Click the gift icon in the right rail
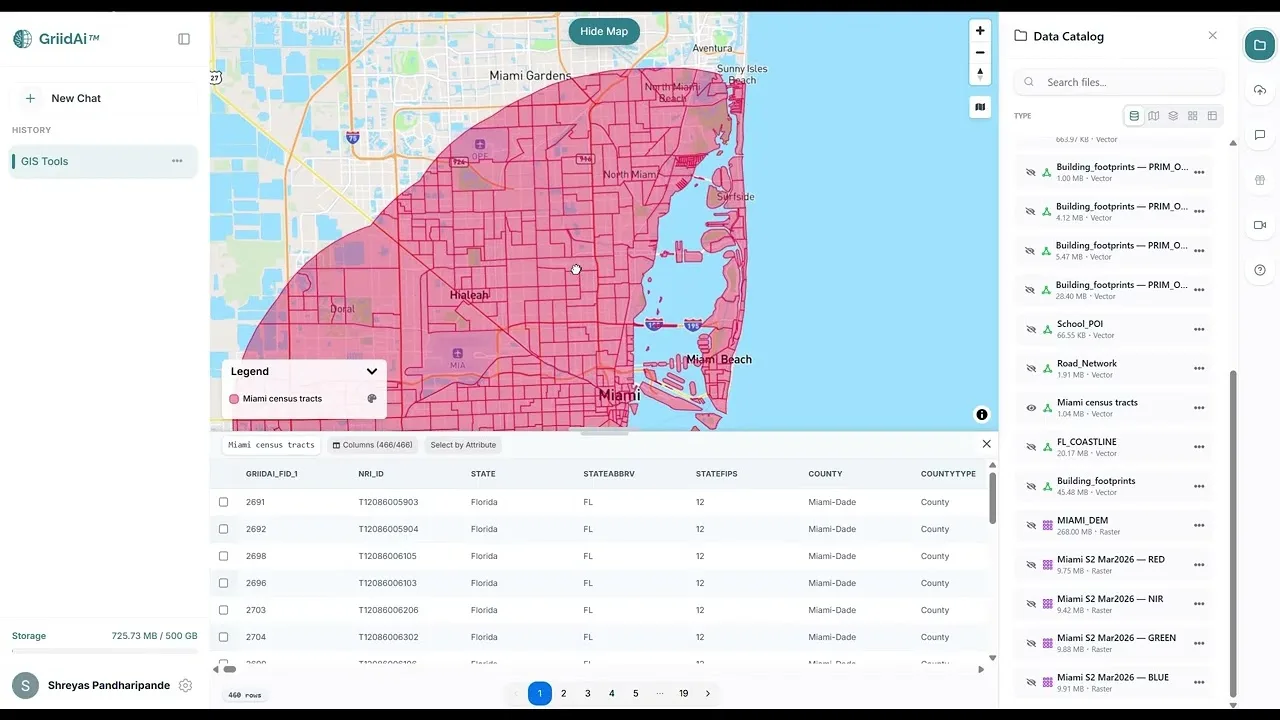The image size is (1280, 720). pyautogui.click(x=1260, y=180)
